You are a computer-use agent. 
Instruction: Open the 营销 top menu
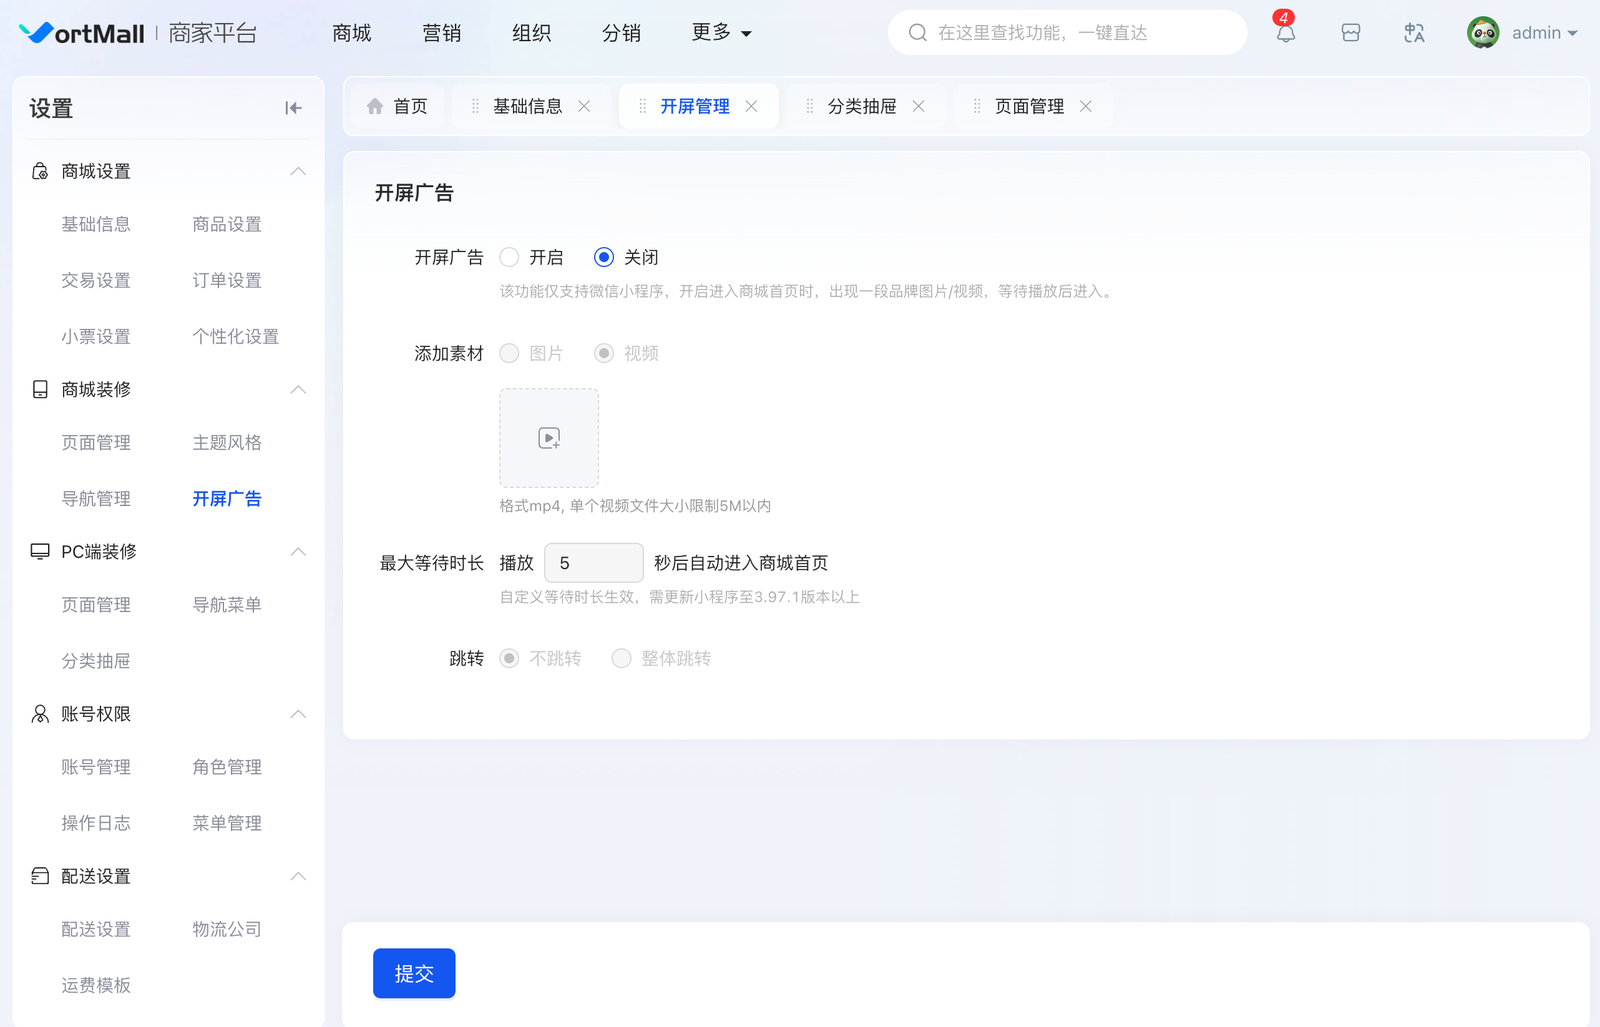pos(441,33)
